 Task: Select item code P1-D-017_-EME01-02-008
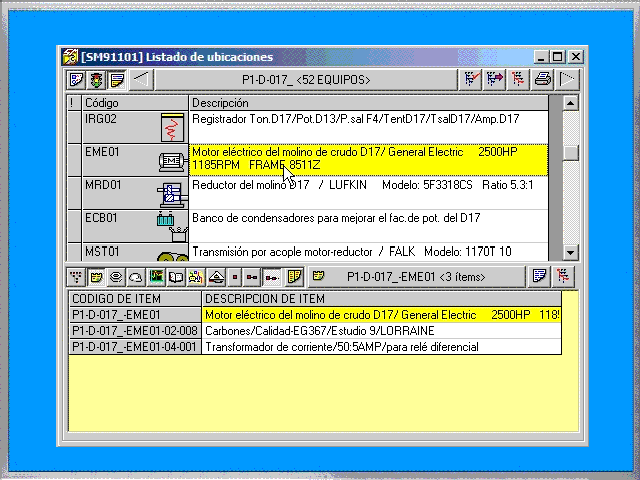pyautogui.click(x=135, y=331)
